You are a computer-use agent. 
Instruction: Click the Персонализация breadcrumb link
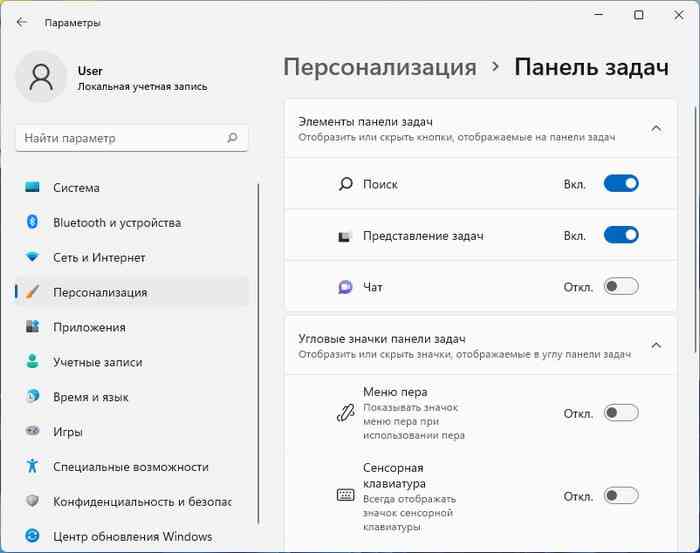click(x=380, y=67)
